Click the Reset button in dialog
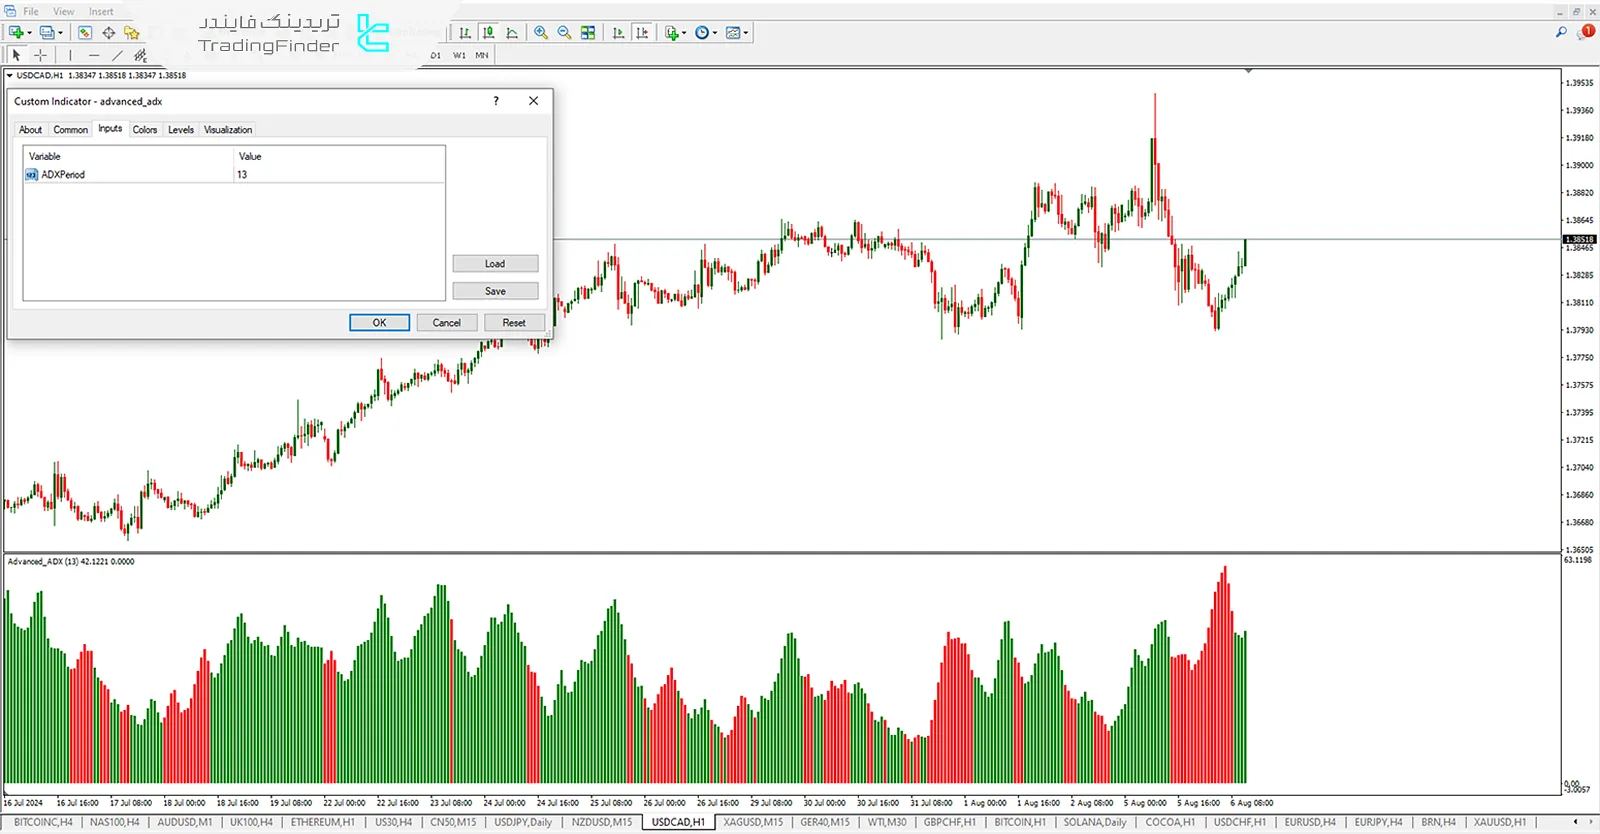Viewport: 1600px width, 834px height. pos(514,323)
